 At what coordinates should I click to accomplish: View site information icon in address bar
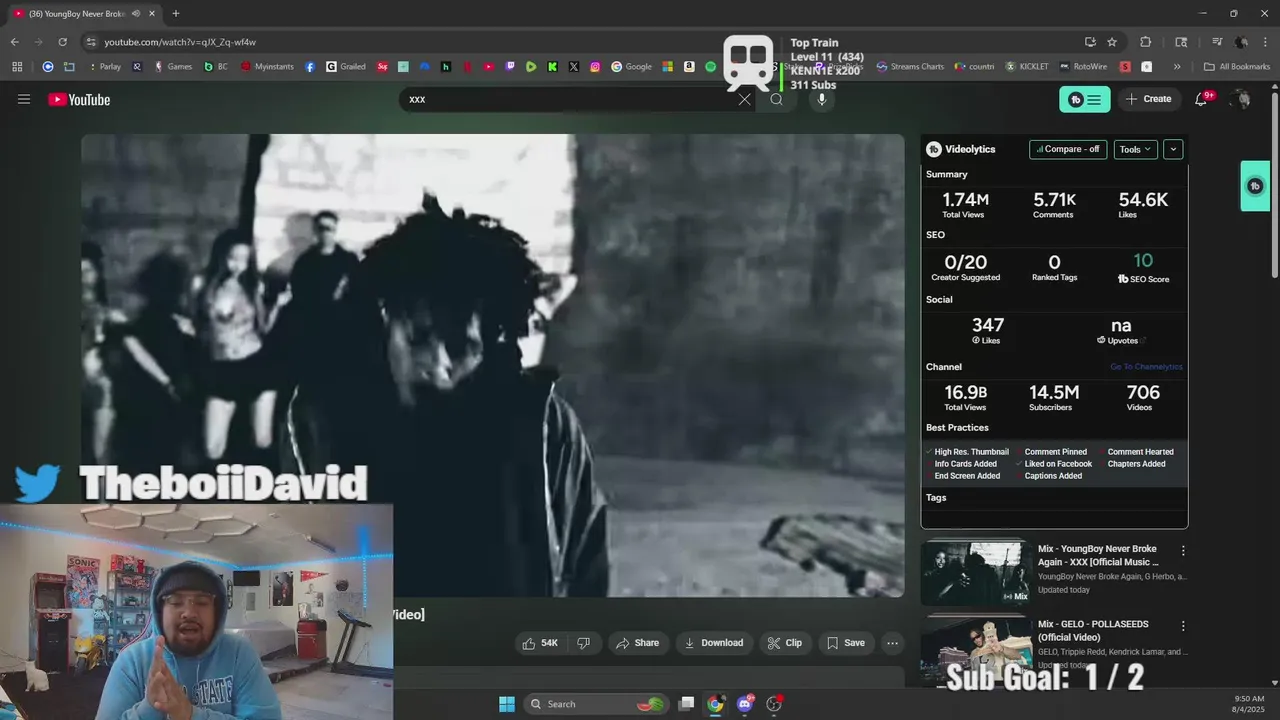(x=91, y=42)
